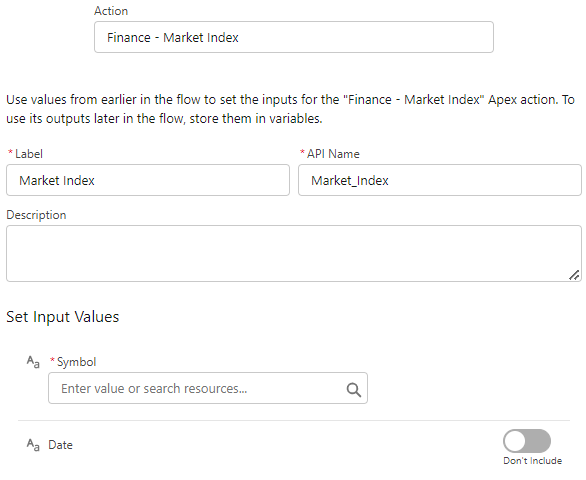Click the API Name caption text

coord(333,154)
